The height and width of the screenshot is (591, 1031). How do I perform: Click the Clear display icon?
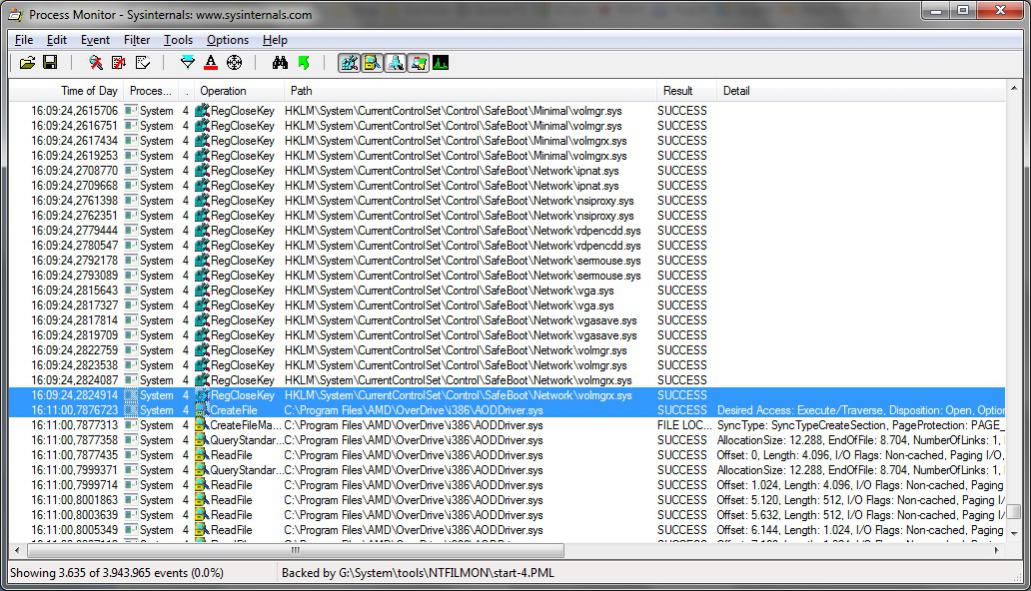pyautogui.click(x=142, y=63)
